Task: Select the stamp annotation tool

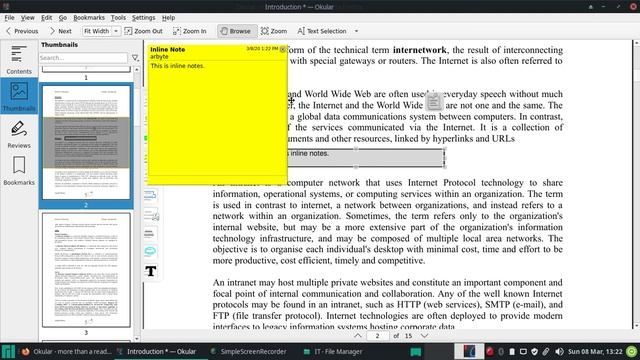Action: tap(151, 214)
